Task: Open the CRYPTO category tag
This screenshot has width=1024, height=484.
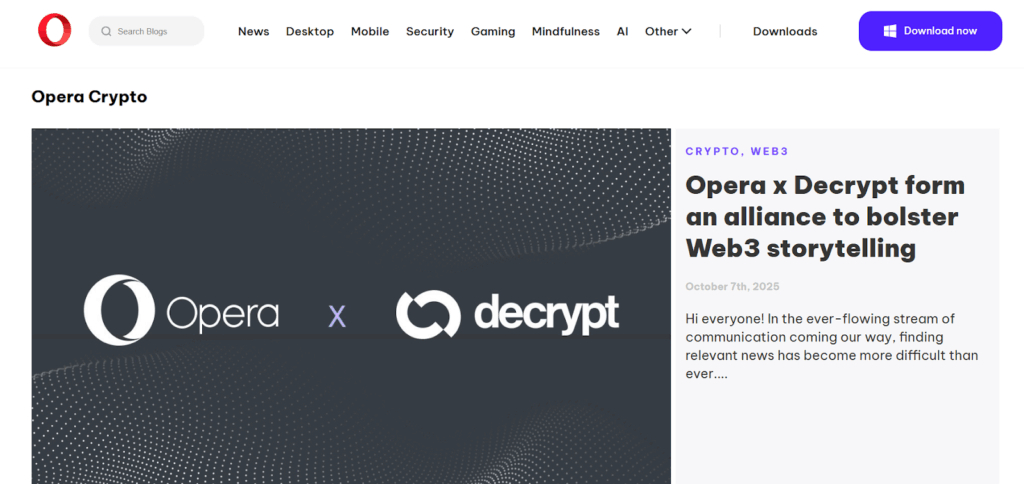Action: [x=712, y=151]
